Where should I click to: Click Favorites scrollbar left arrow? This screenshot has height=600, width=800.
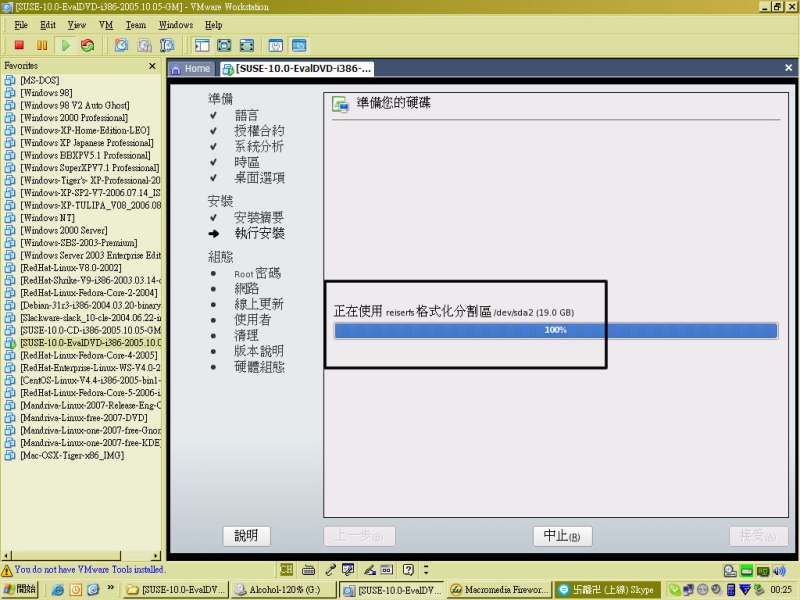coord(6,555)
